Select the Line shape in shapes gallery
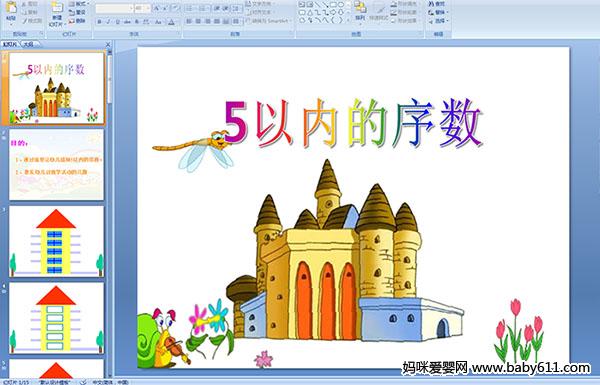This screenshot has height=385, width=600. pyautogui.click(x=318, y=5)
